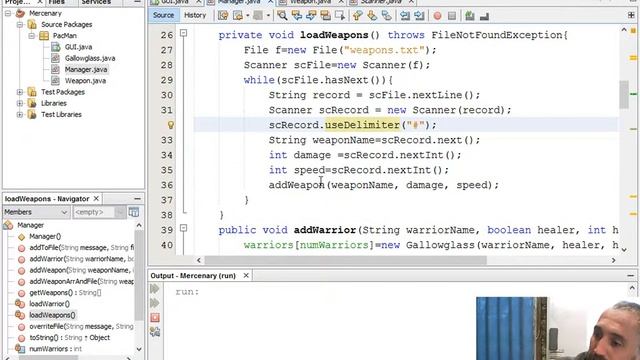
Task: Click the editor vertical scrollbar thumb
Action: coord(624,95)
